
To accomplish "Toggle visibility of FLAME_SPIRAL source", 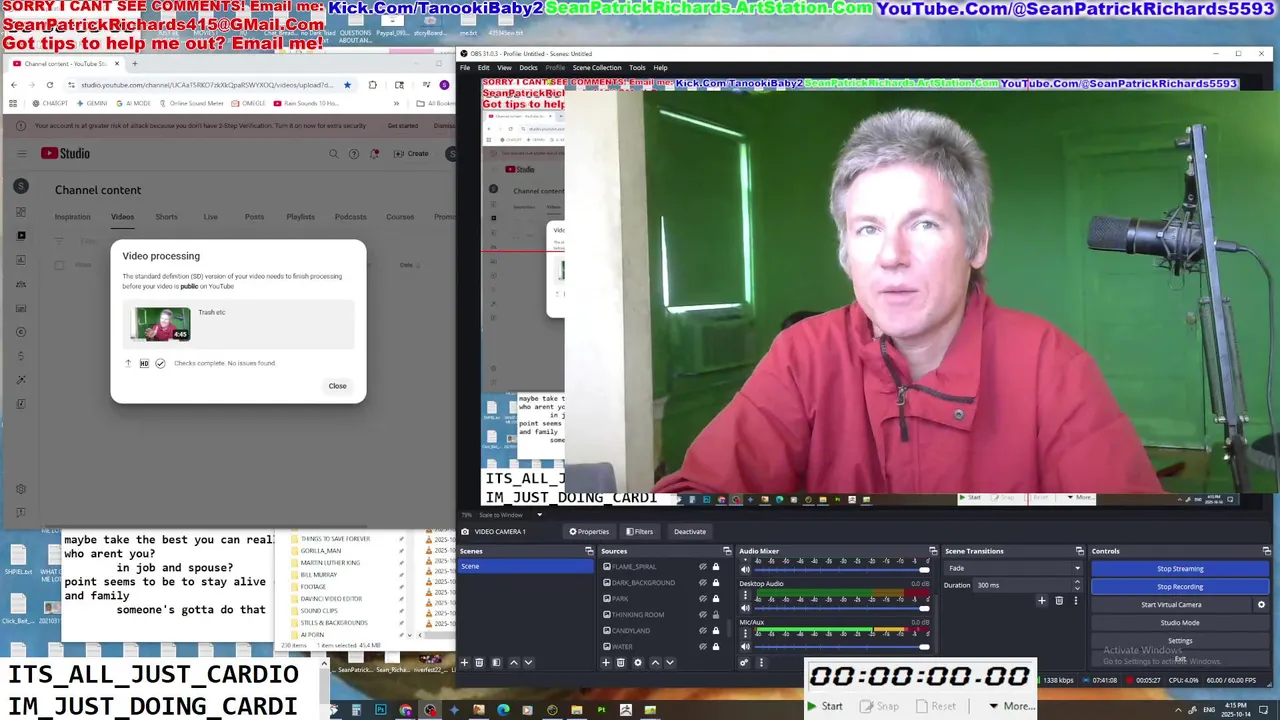I will [703, 567].
